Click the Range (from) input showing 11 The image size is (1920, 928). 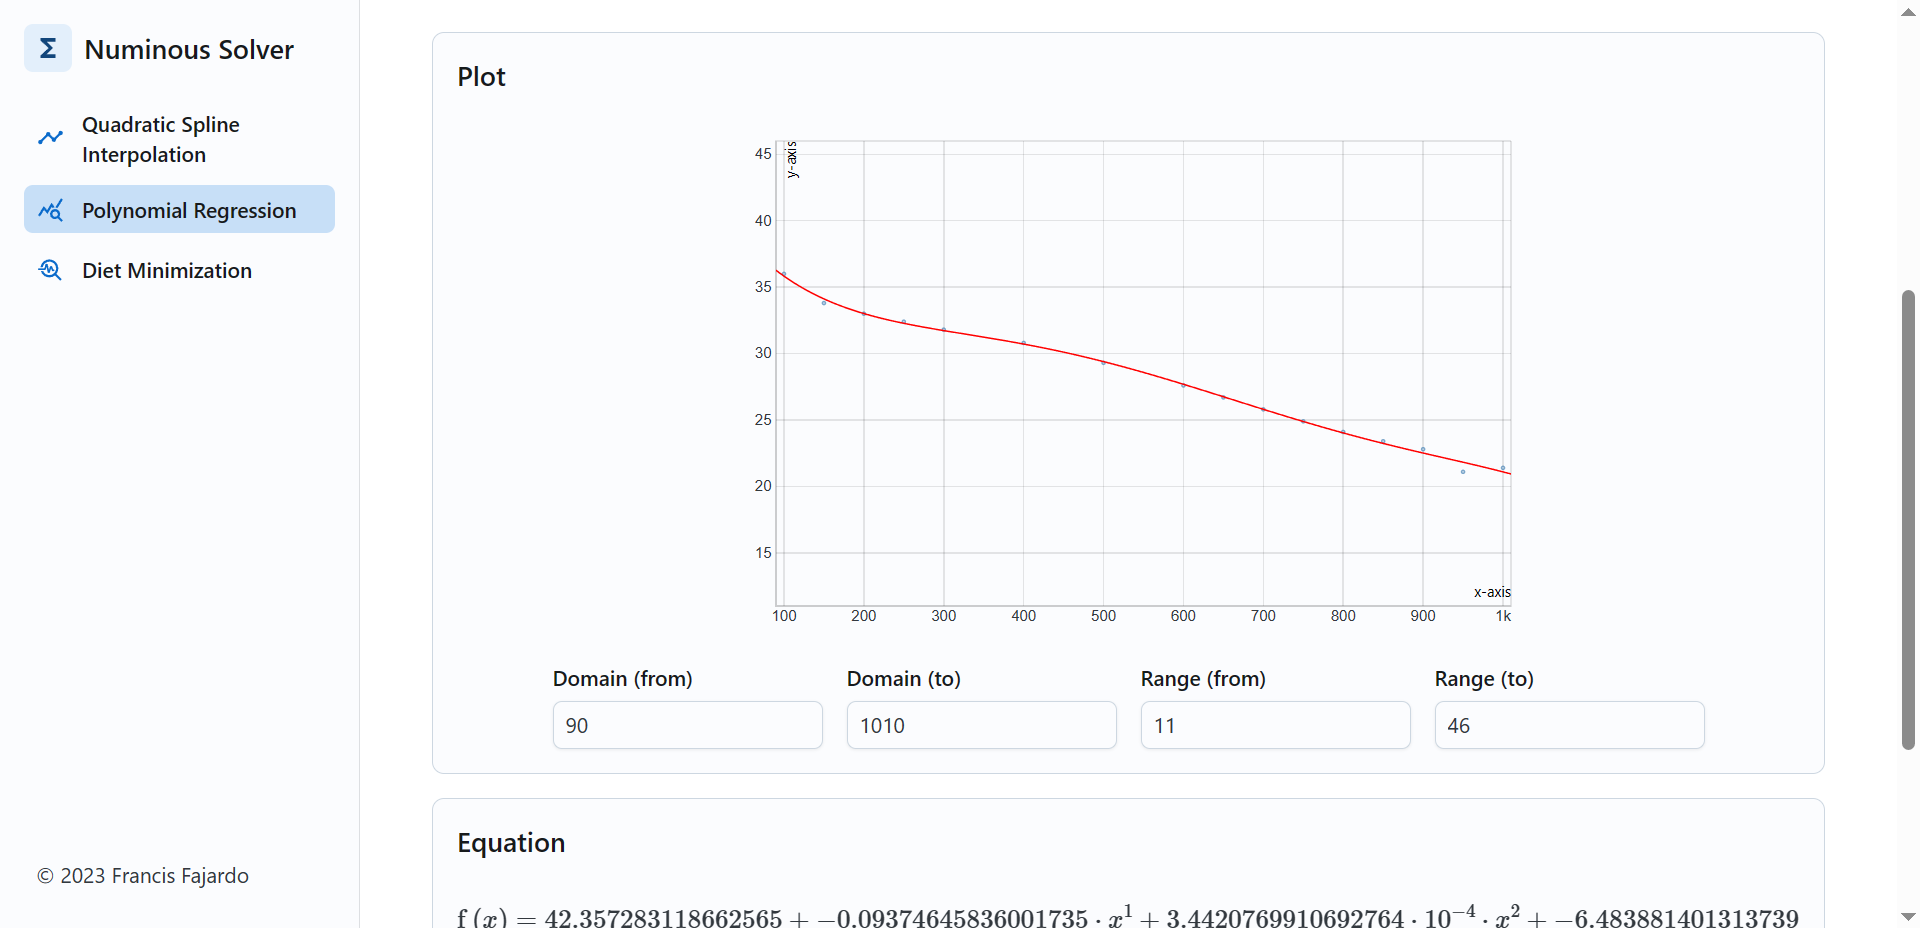[x=1275, y=725]
